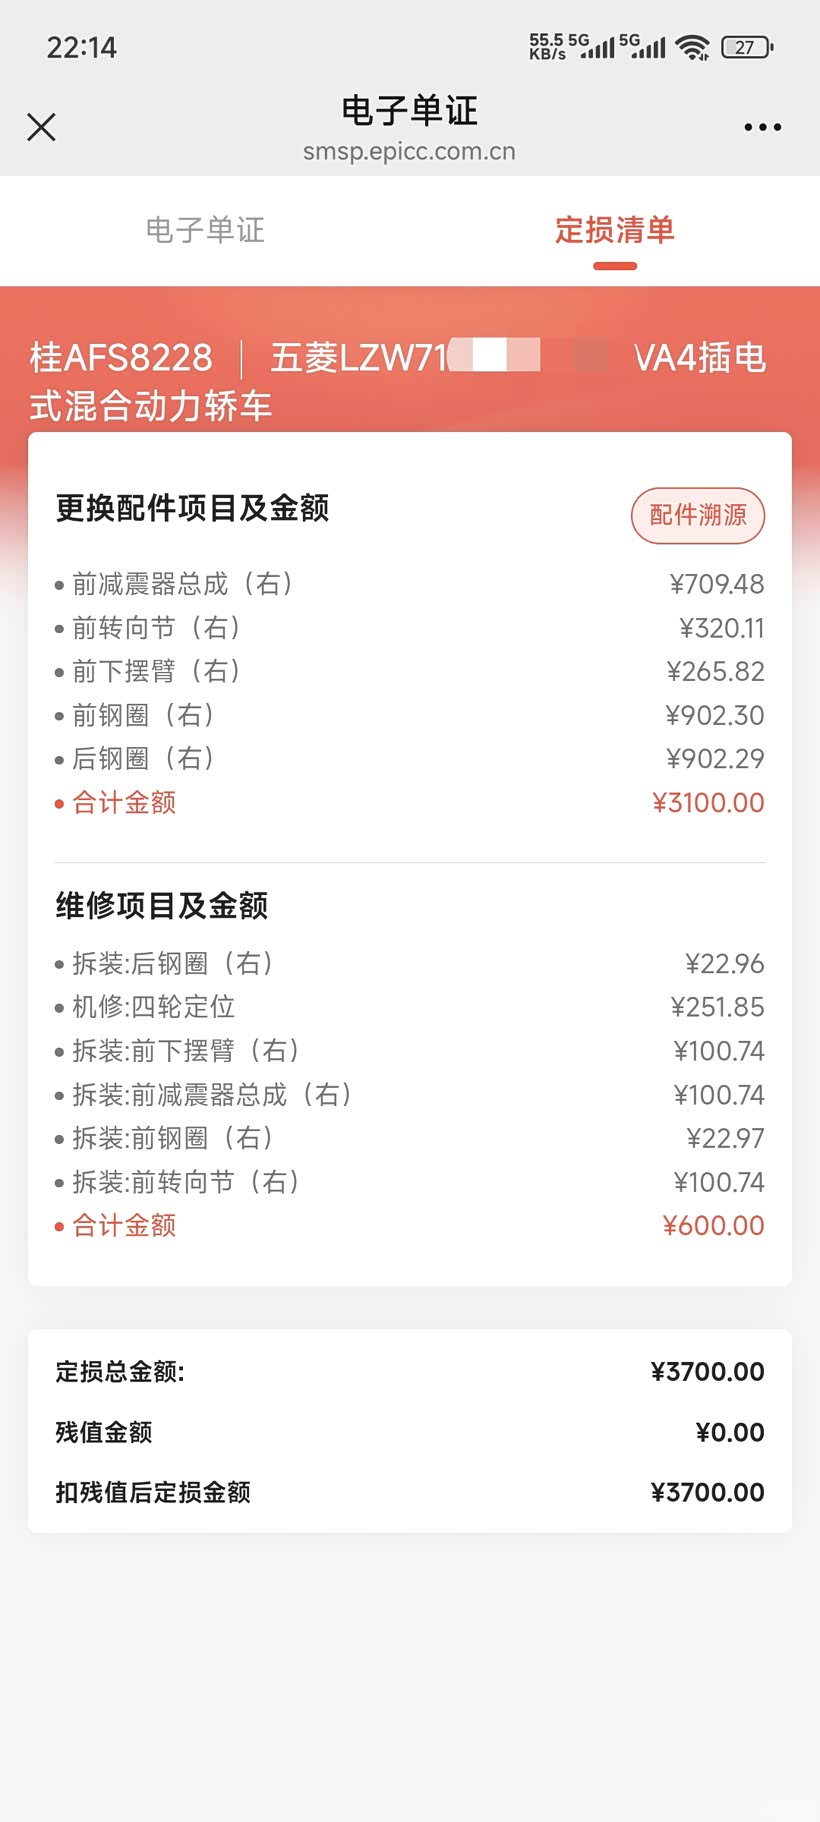The height and width of the screenshot is (1822, 820).
Task: Tap the battery indicator in status bar
Action: [747, 47]
